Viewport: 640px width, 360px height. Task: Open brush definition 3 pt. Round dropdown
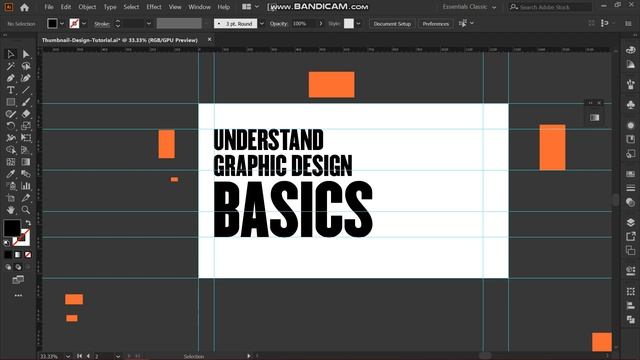(262, 24)
